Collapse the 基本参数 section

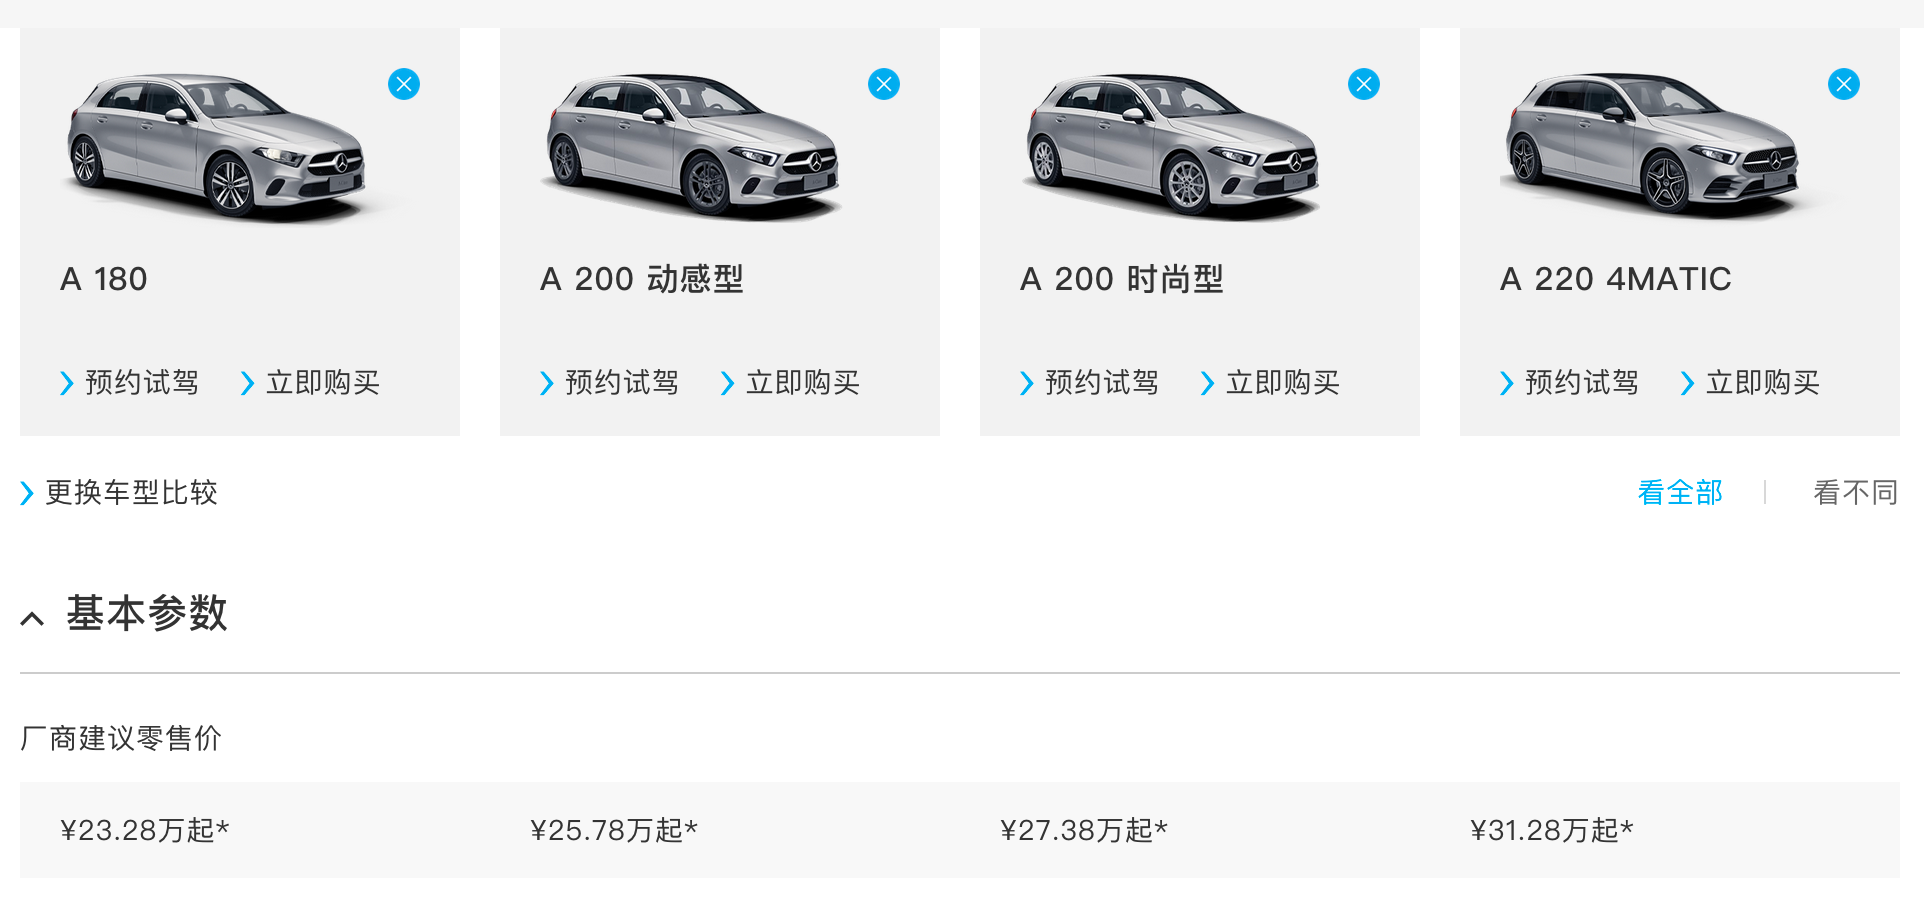click(x=32, y=618)
